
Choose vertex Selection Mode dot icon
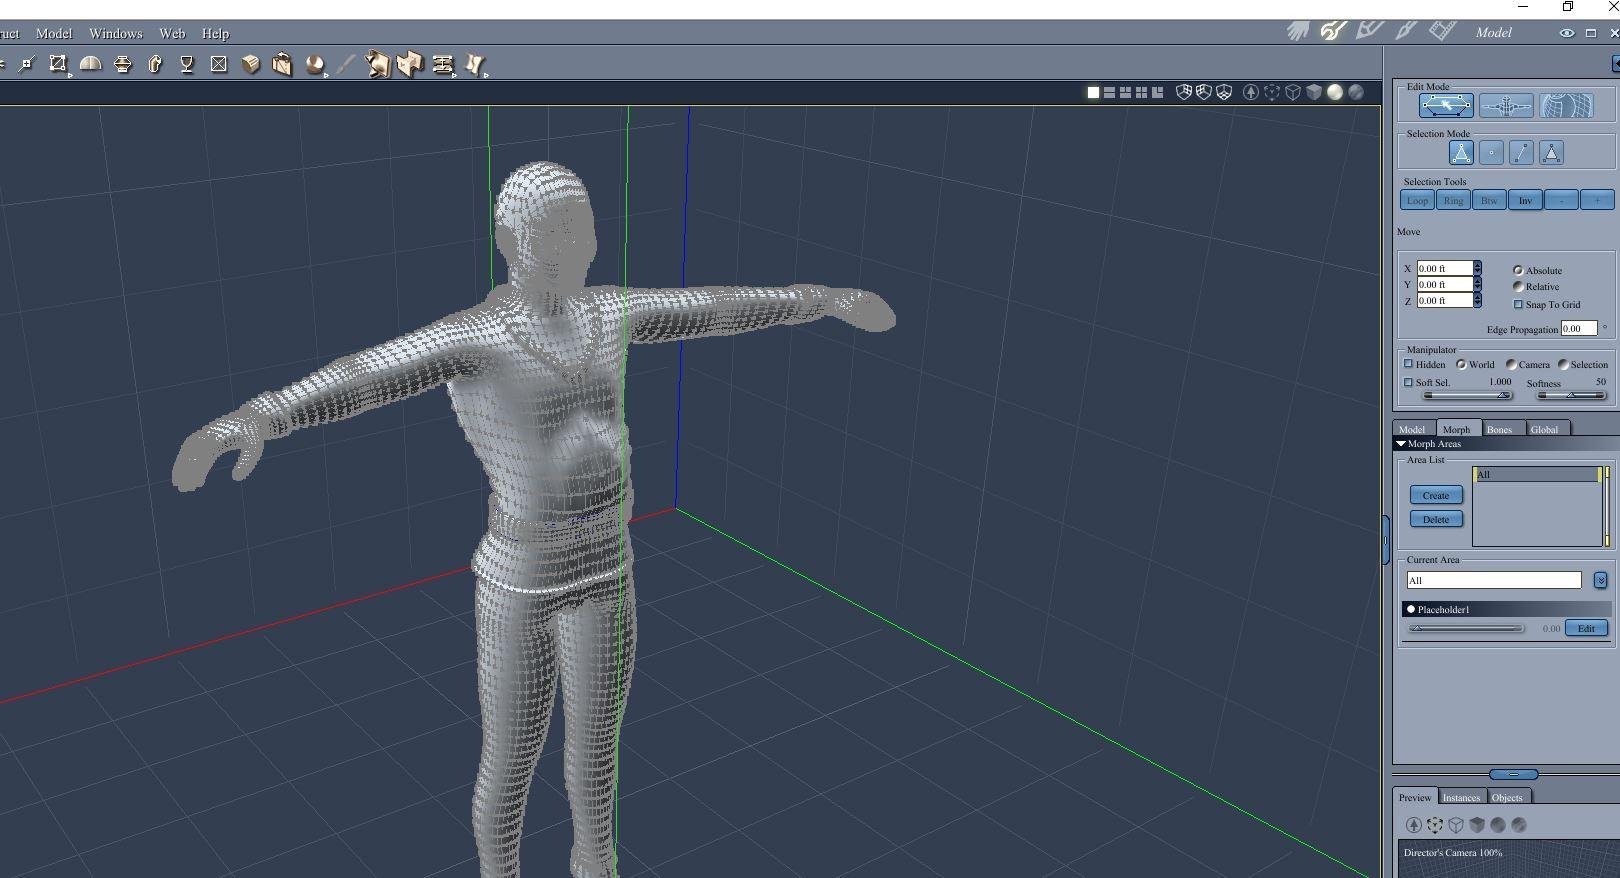[x=1491, y=153]
